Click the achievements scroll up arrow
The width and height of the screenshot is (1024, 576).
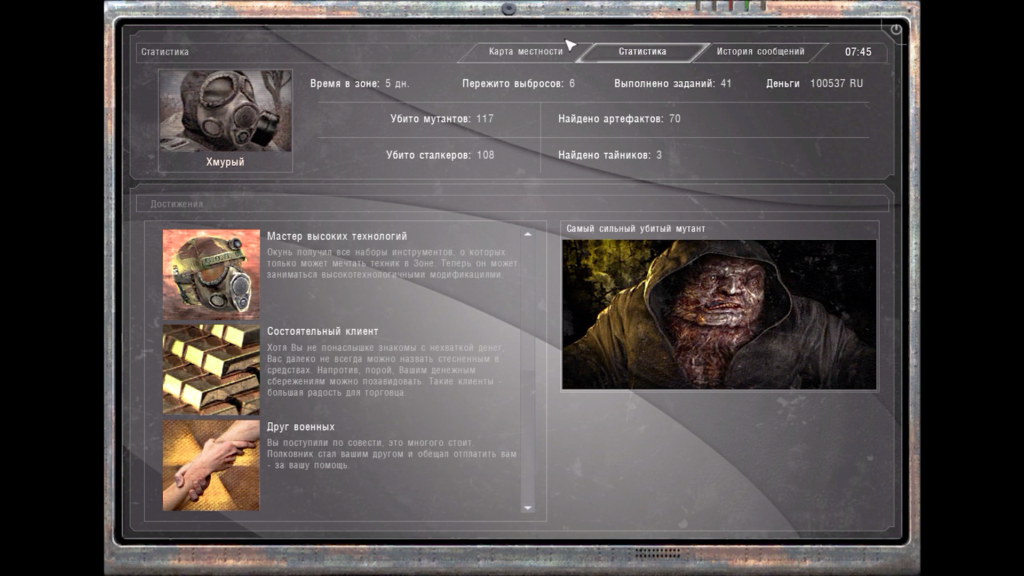coord(528,234)
